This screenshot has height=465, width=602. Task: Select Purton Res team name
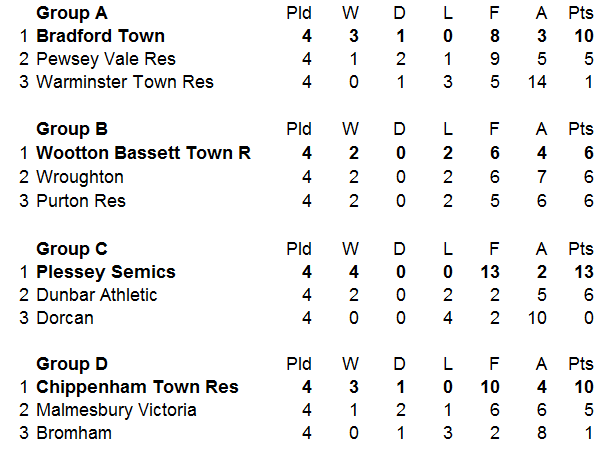[81, 200]
